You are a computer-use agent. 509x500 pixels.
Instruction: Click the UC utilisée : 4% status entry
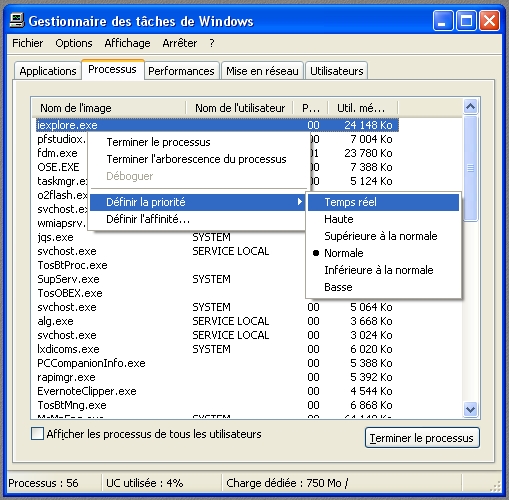(145, 483)
